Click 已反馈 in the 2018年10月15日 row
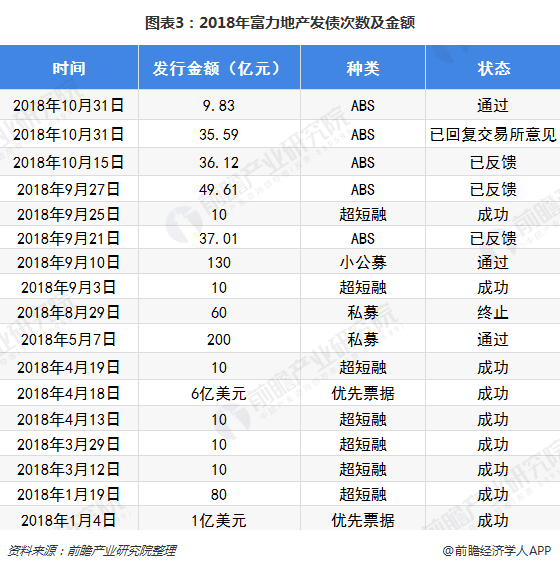Image resolution: width=560 pixels, height=569 pixels. (x=493, y=162)
